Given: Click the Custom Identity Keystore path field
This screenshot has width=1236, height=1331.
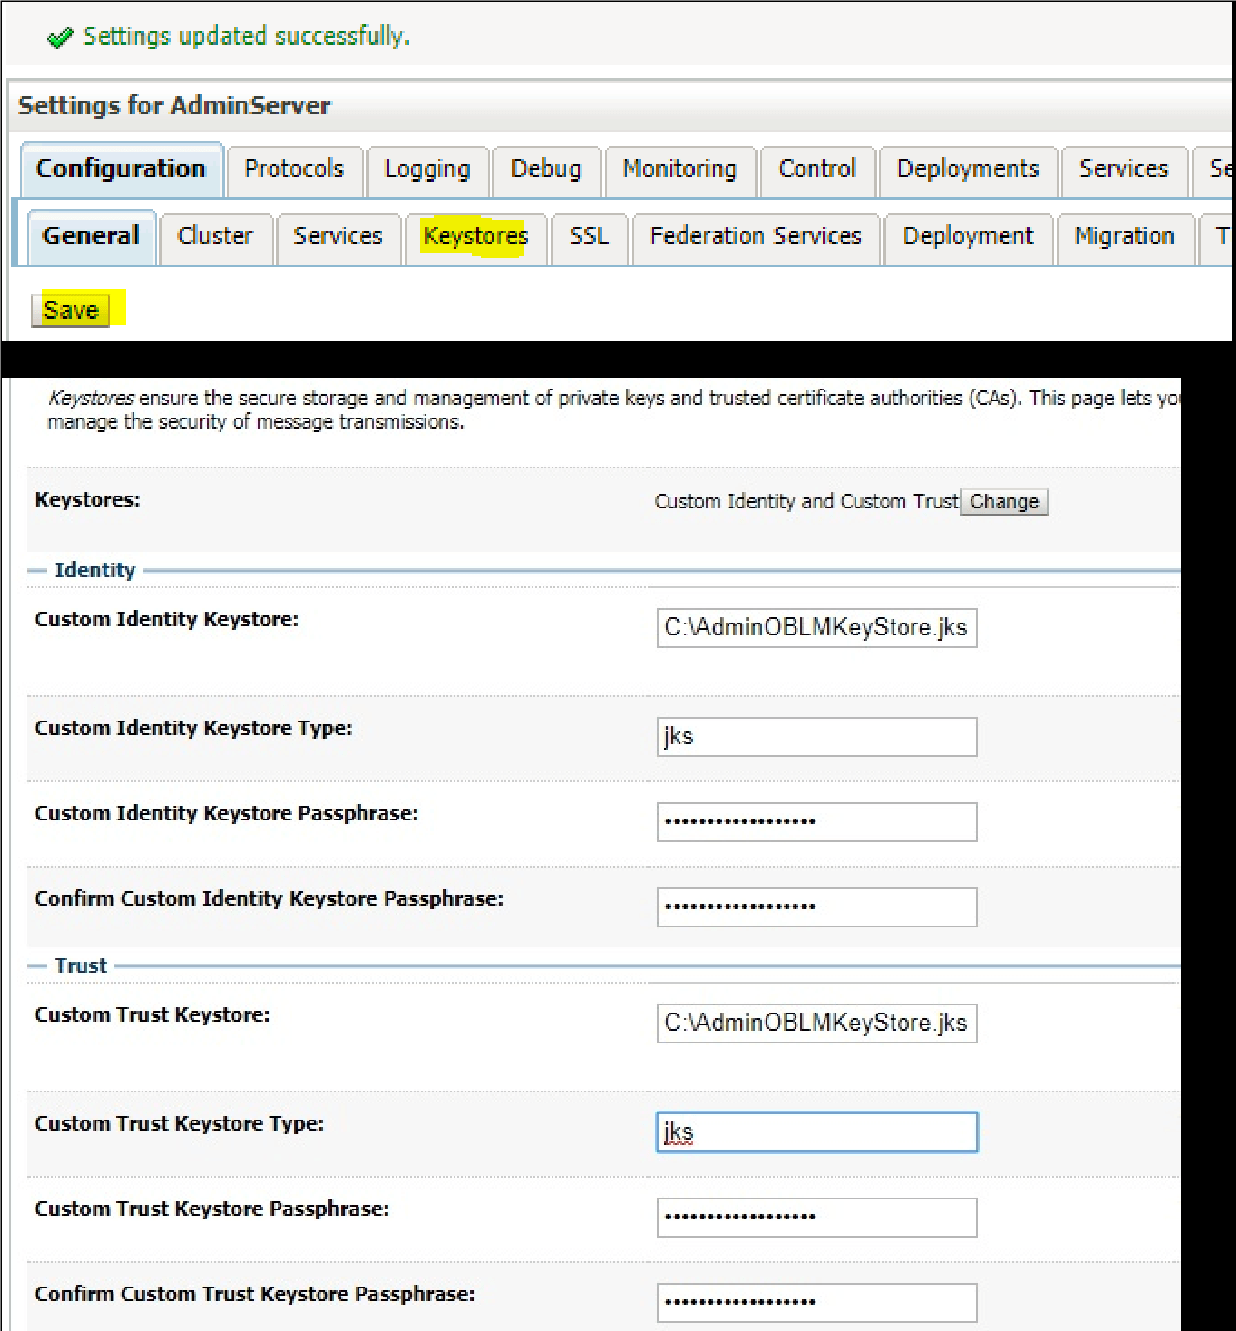Looking at the screenshot, I should click(816, 628).
